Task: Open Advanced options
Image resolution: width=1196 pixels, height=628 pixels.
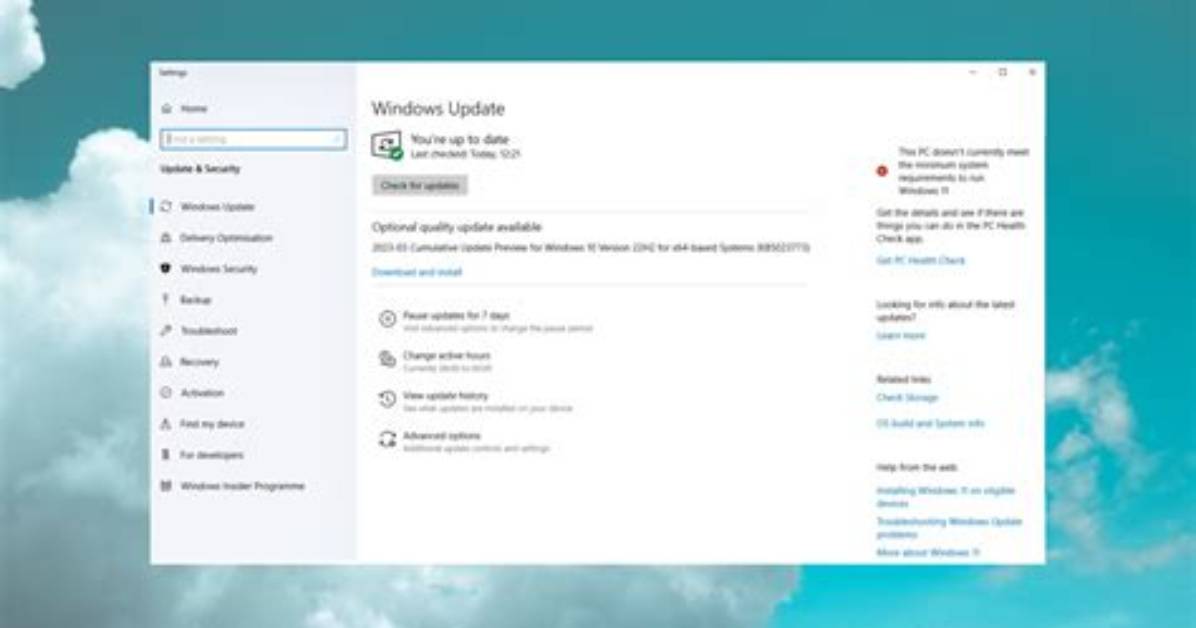Action: pos(442,436)
